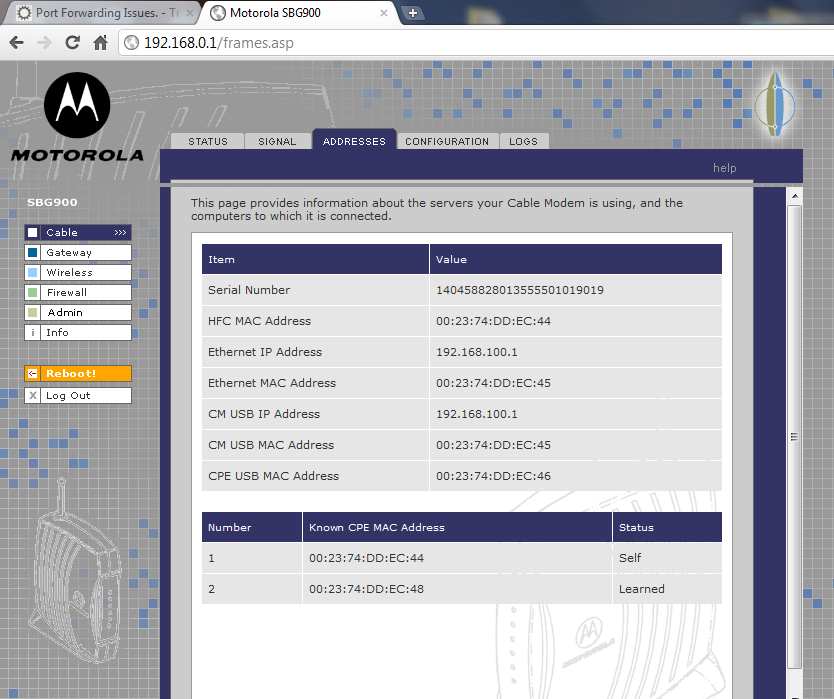This screenshot has height=699, width=834.
Task: Go to the browser Home icon
Action: point(101,43)
